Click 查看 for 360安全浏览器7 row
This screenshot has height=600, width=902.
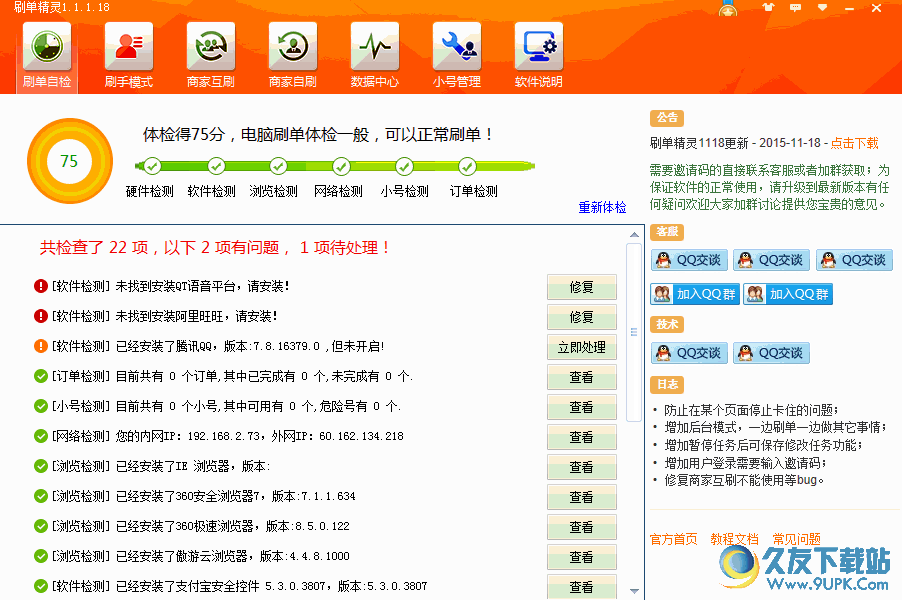coord(582,496)
